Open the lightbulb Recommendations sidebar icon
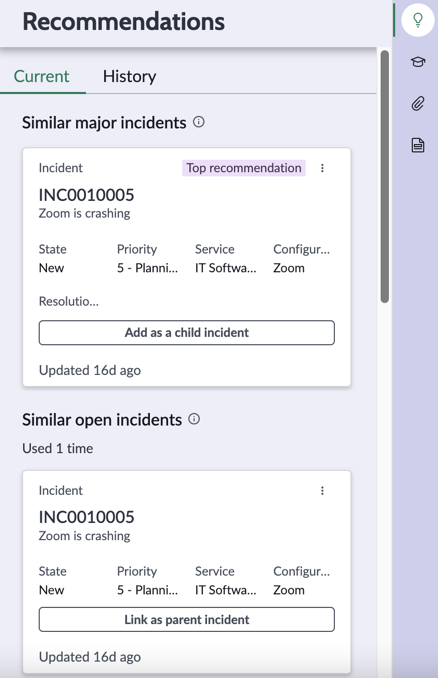 [x=418, y=20]
